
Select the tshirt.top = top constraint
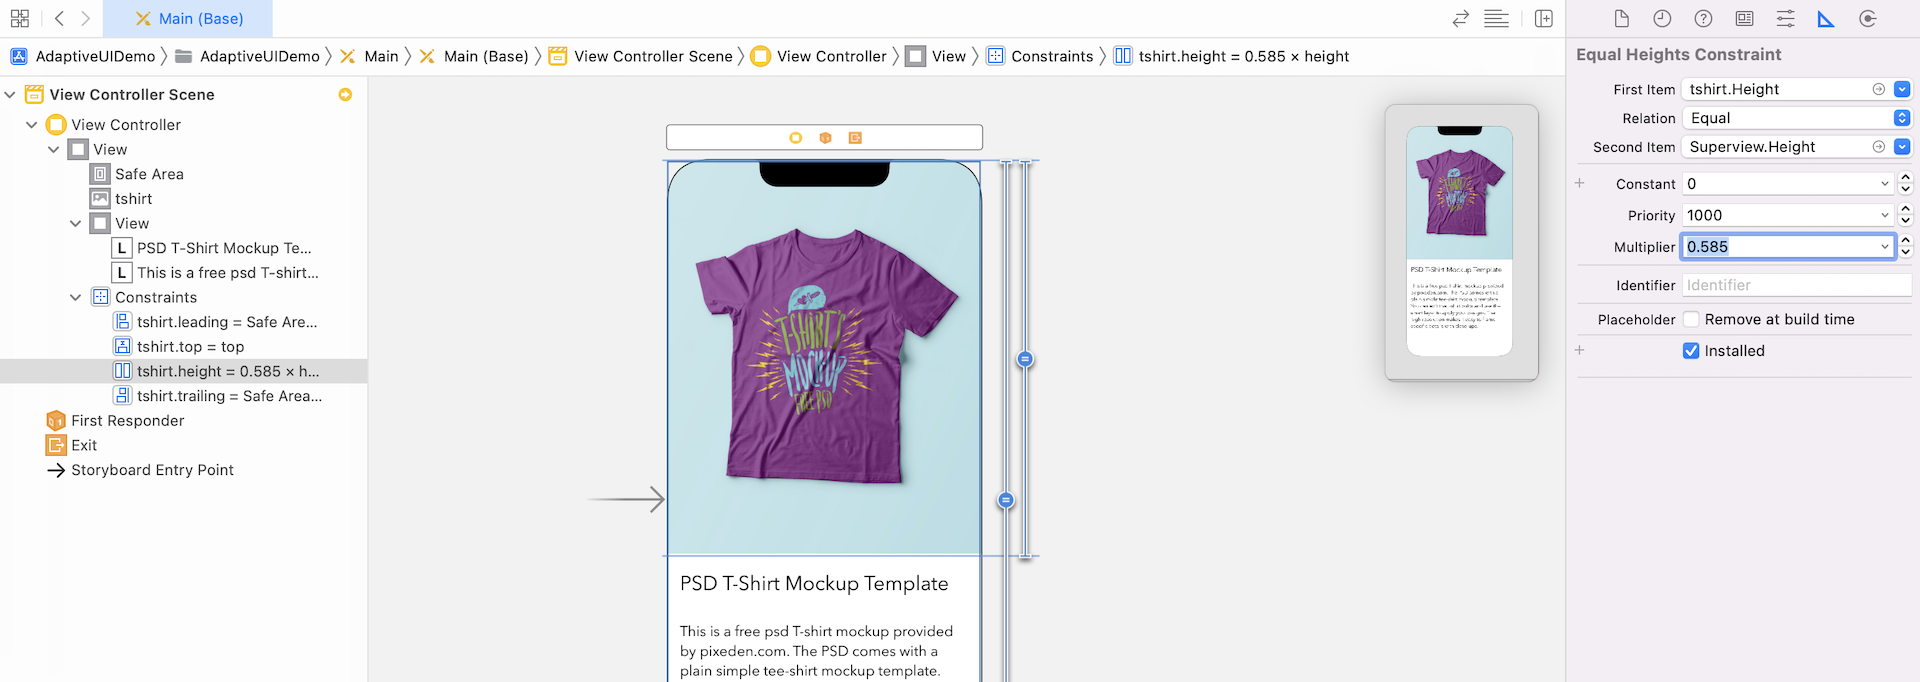pos(190,347)
